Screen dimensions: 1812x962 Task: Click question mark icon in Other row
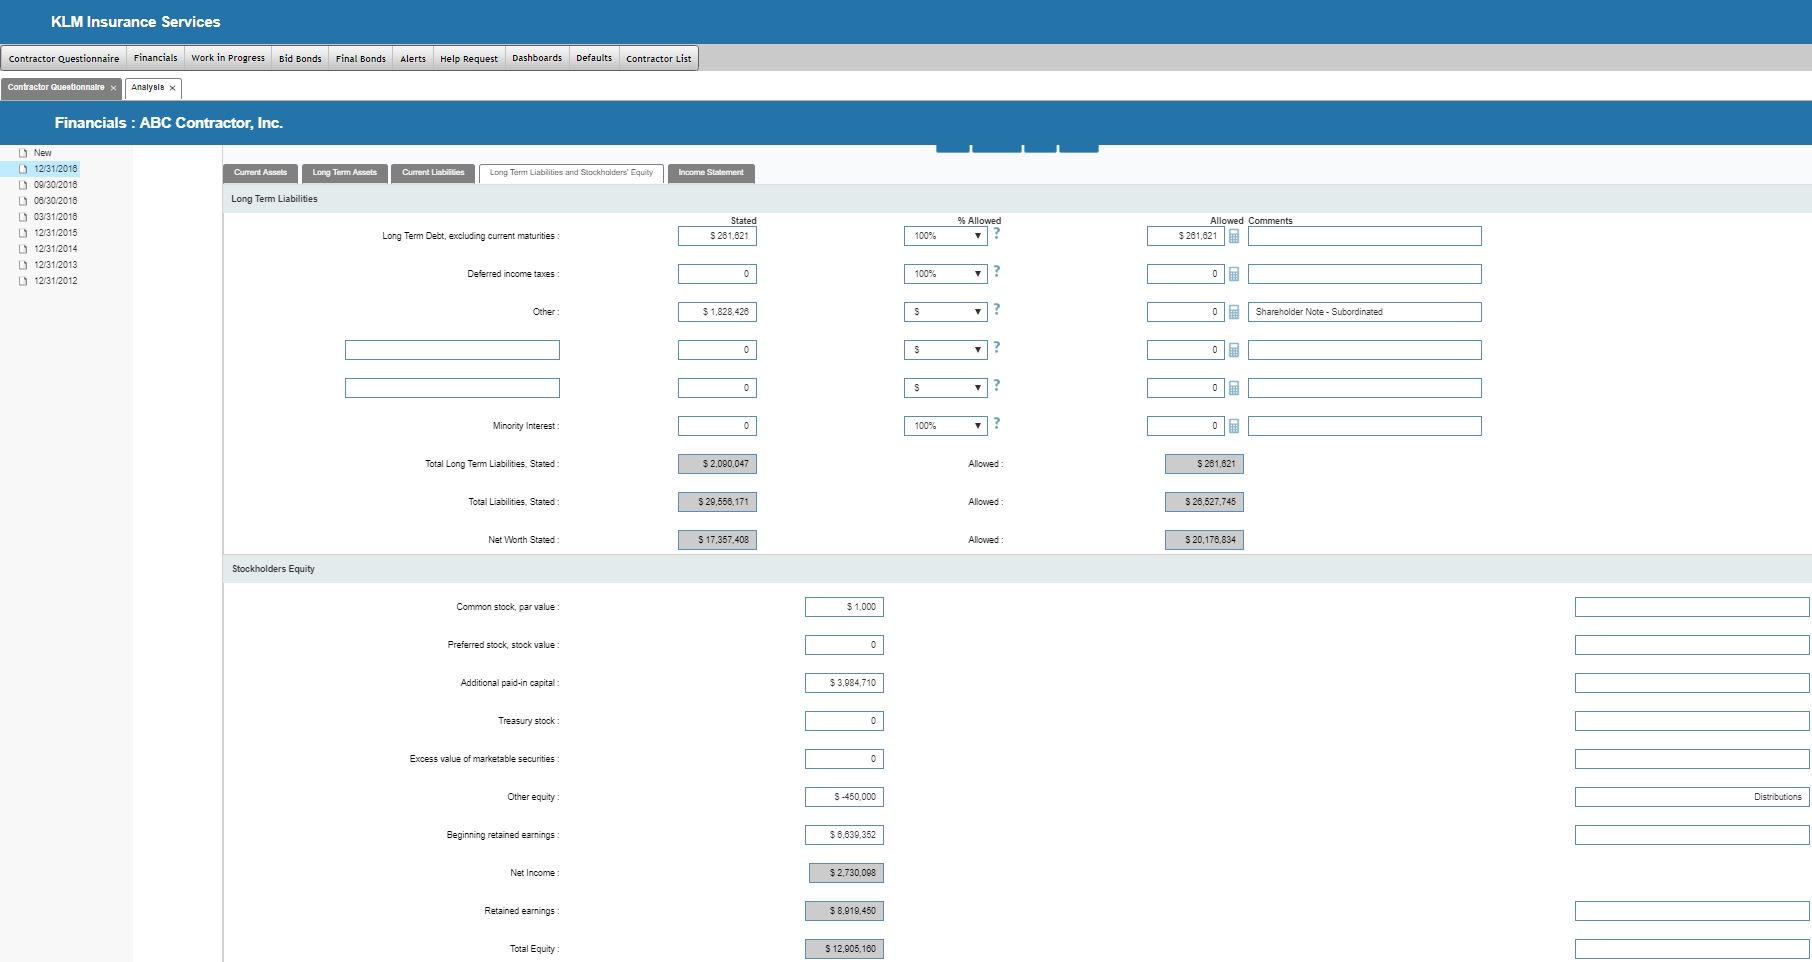996,310
